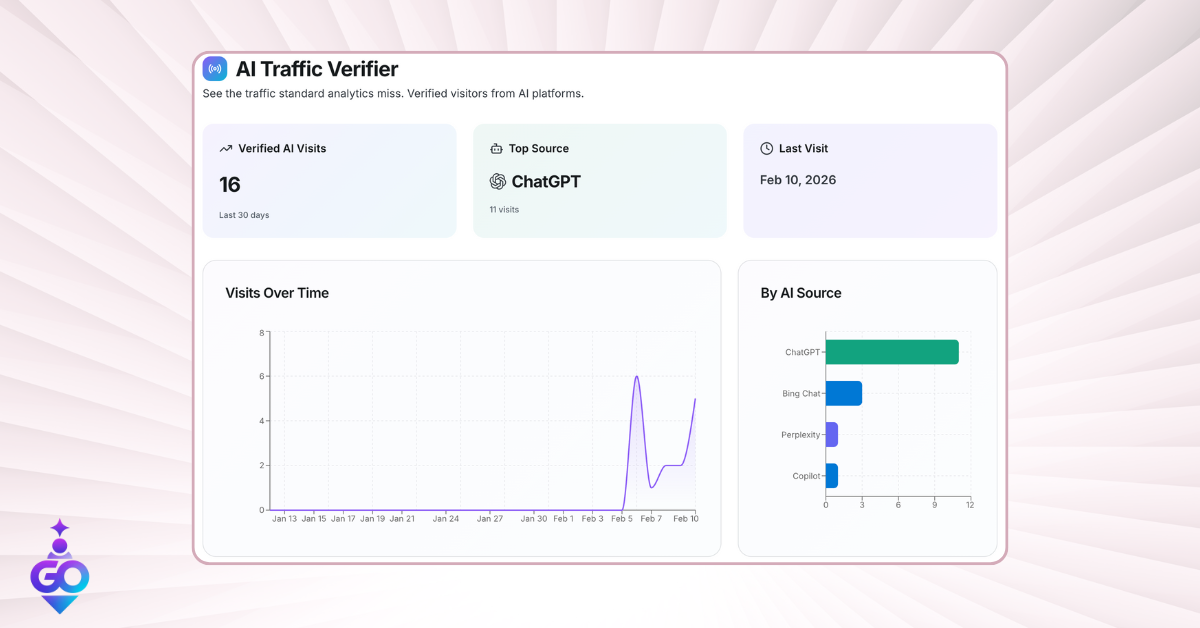
Task: Select the purple Perplexity bar
Action: click(x=831, y=435)
